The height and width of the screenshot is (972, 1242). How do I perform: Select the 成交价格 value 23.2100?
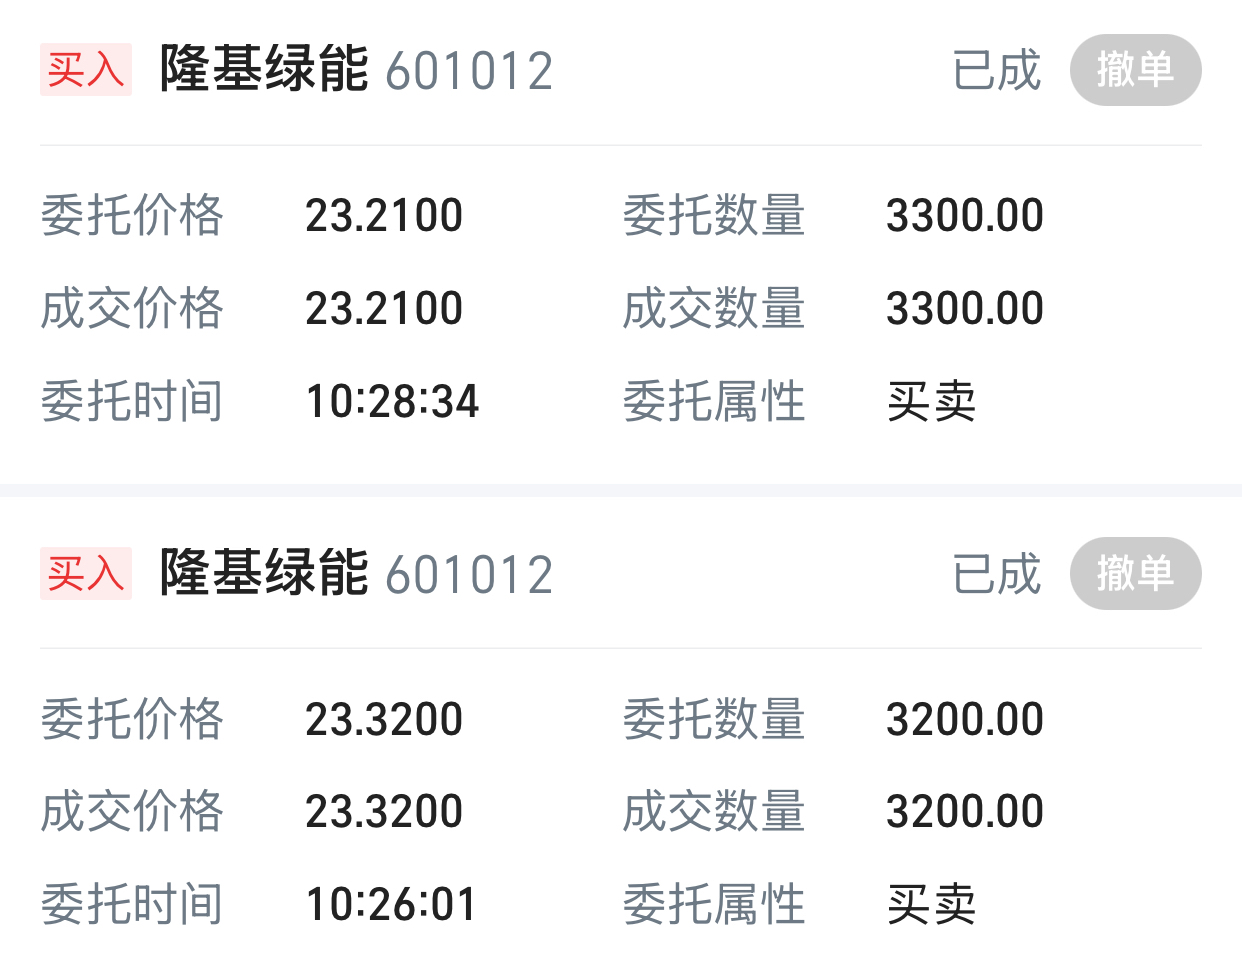[384, 308]
